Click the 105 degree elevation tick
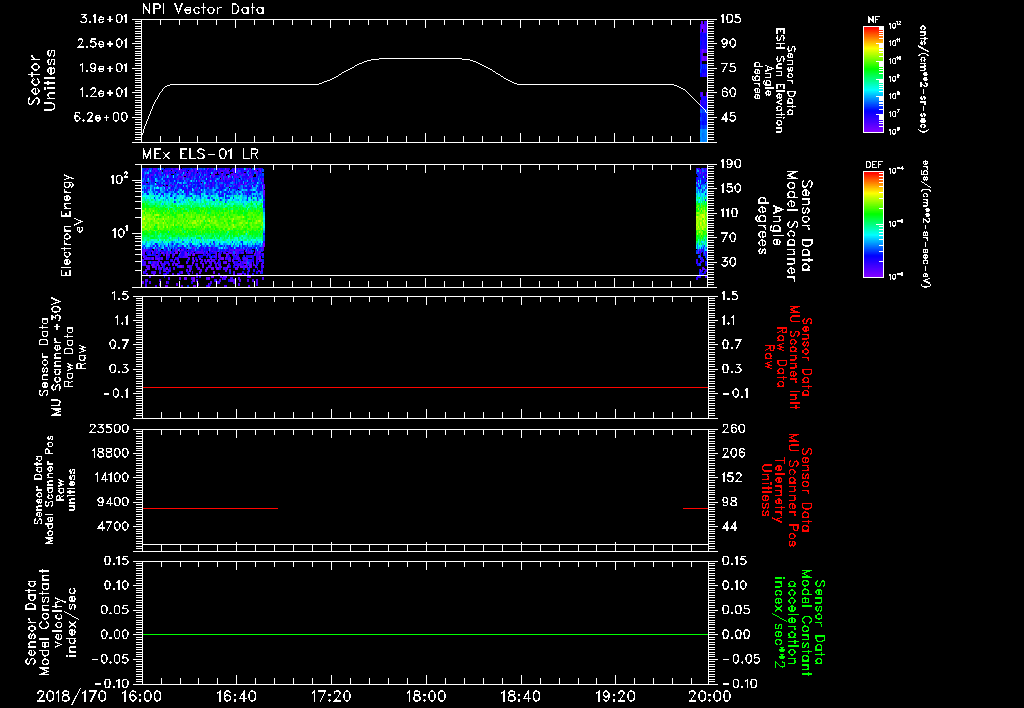The image size is (1024, 708). click(x=731, y=19)
